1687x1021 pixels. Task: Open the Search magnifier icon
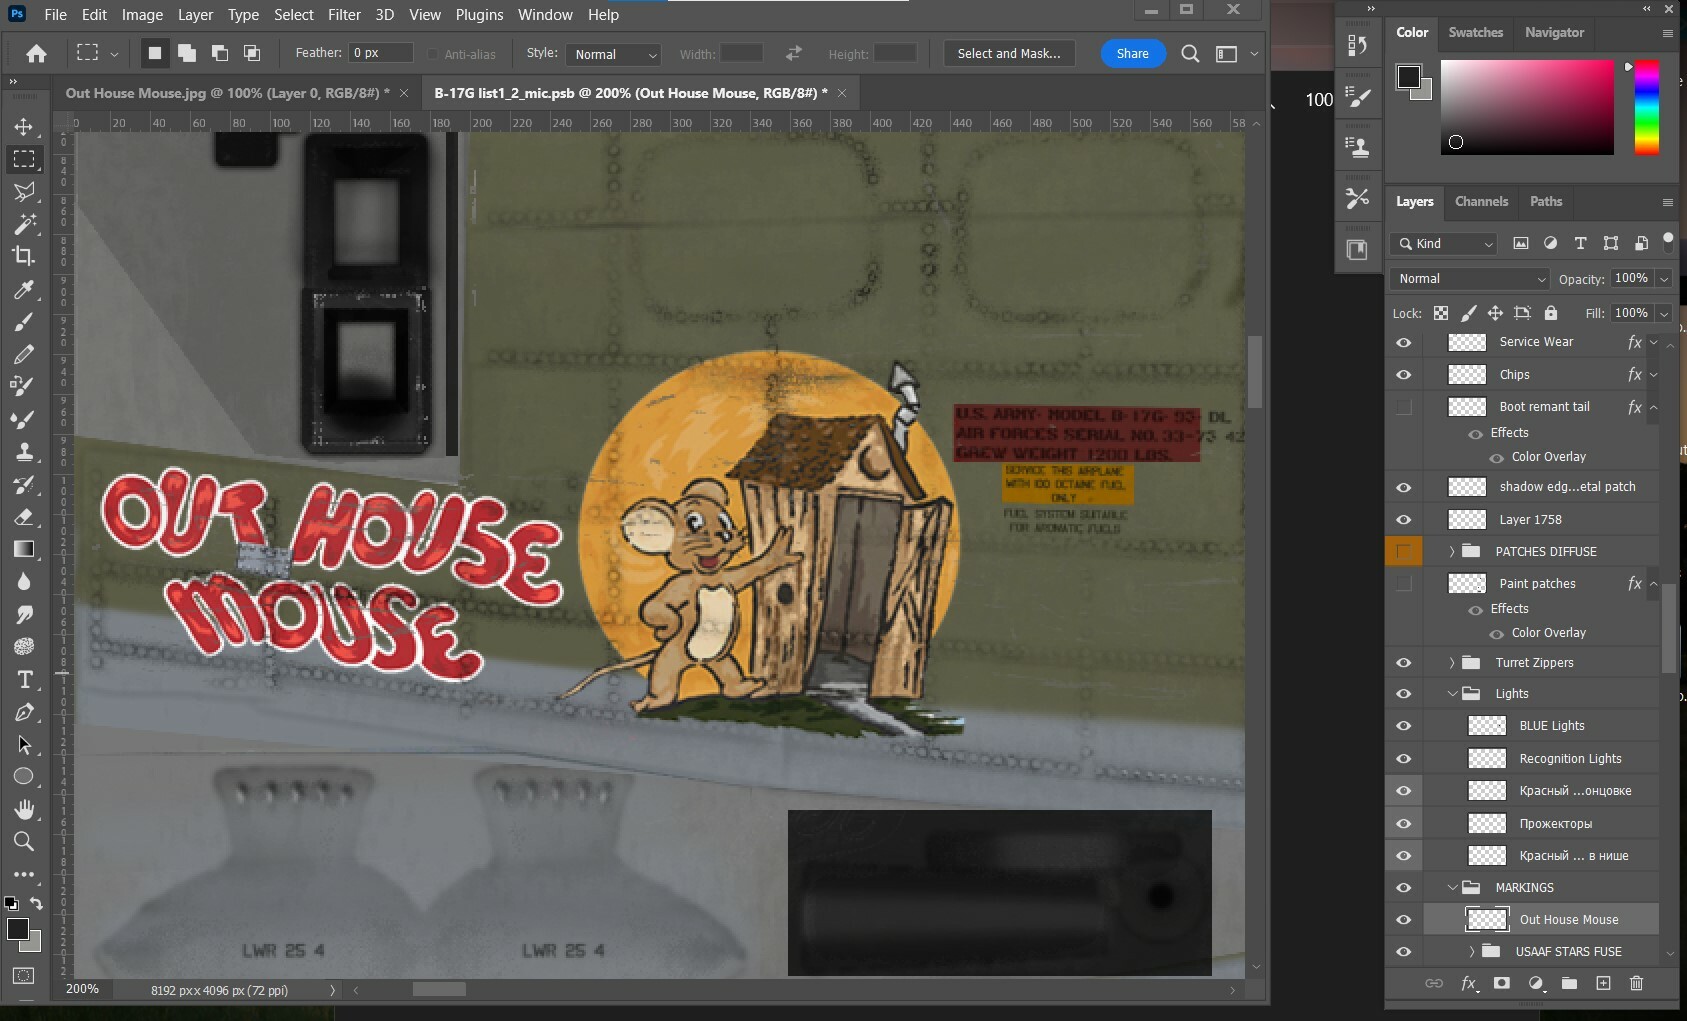click(1190, 54)
